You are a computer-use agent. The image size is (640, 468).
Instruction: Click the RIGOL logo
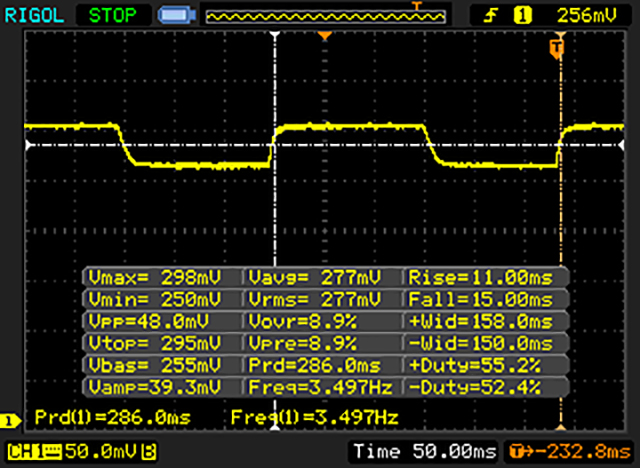pos(33,14)
